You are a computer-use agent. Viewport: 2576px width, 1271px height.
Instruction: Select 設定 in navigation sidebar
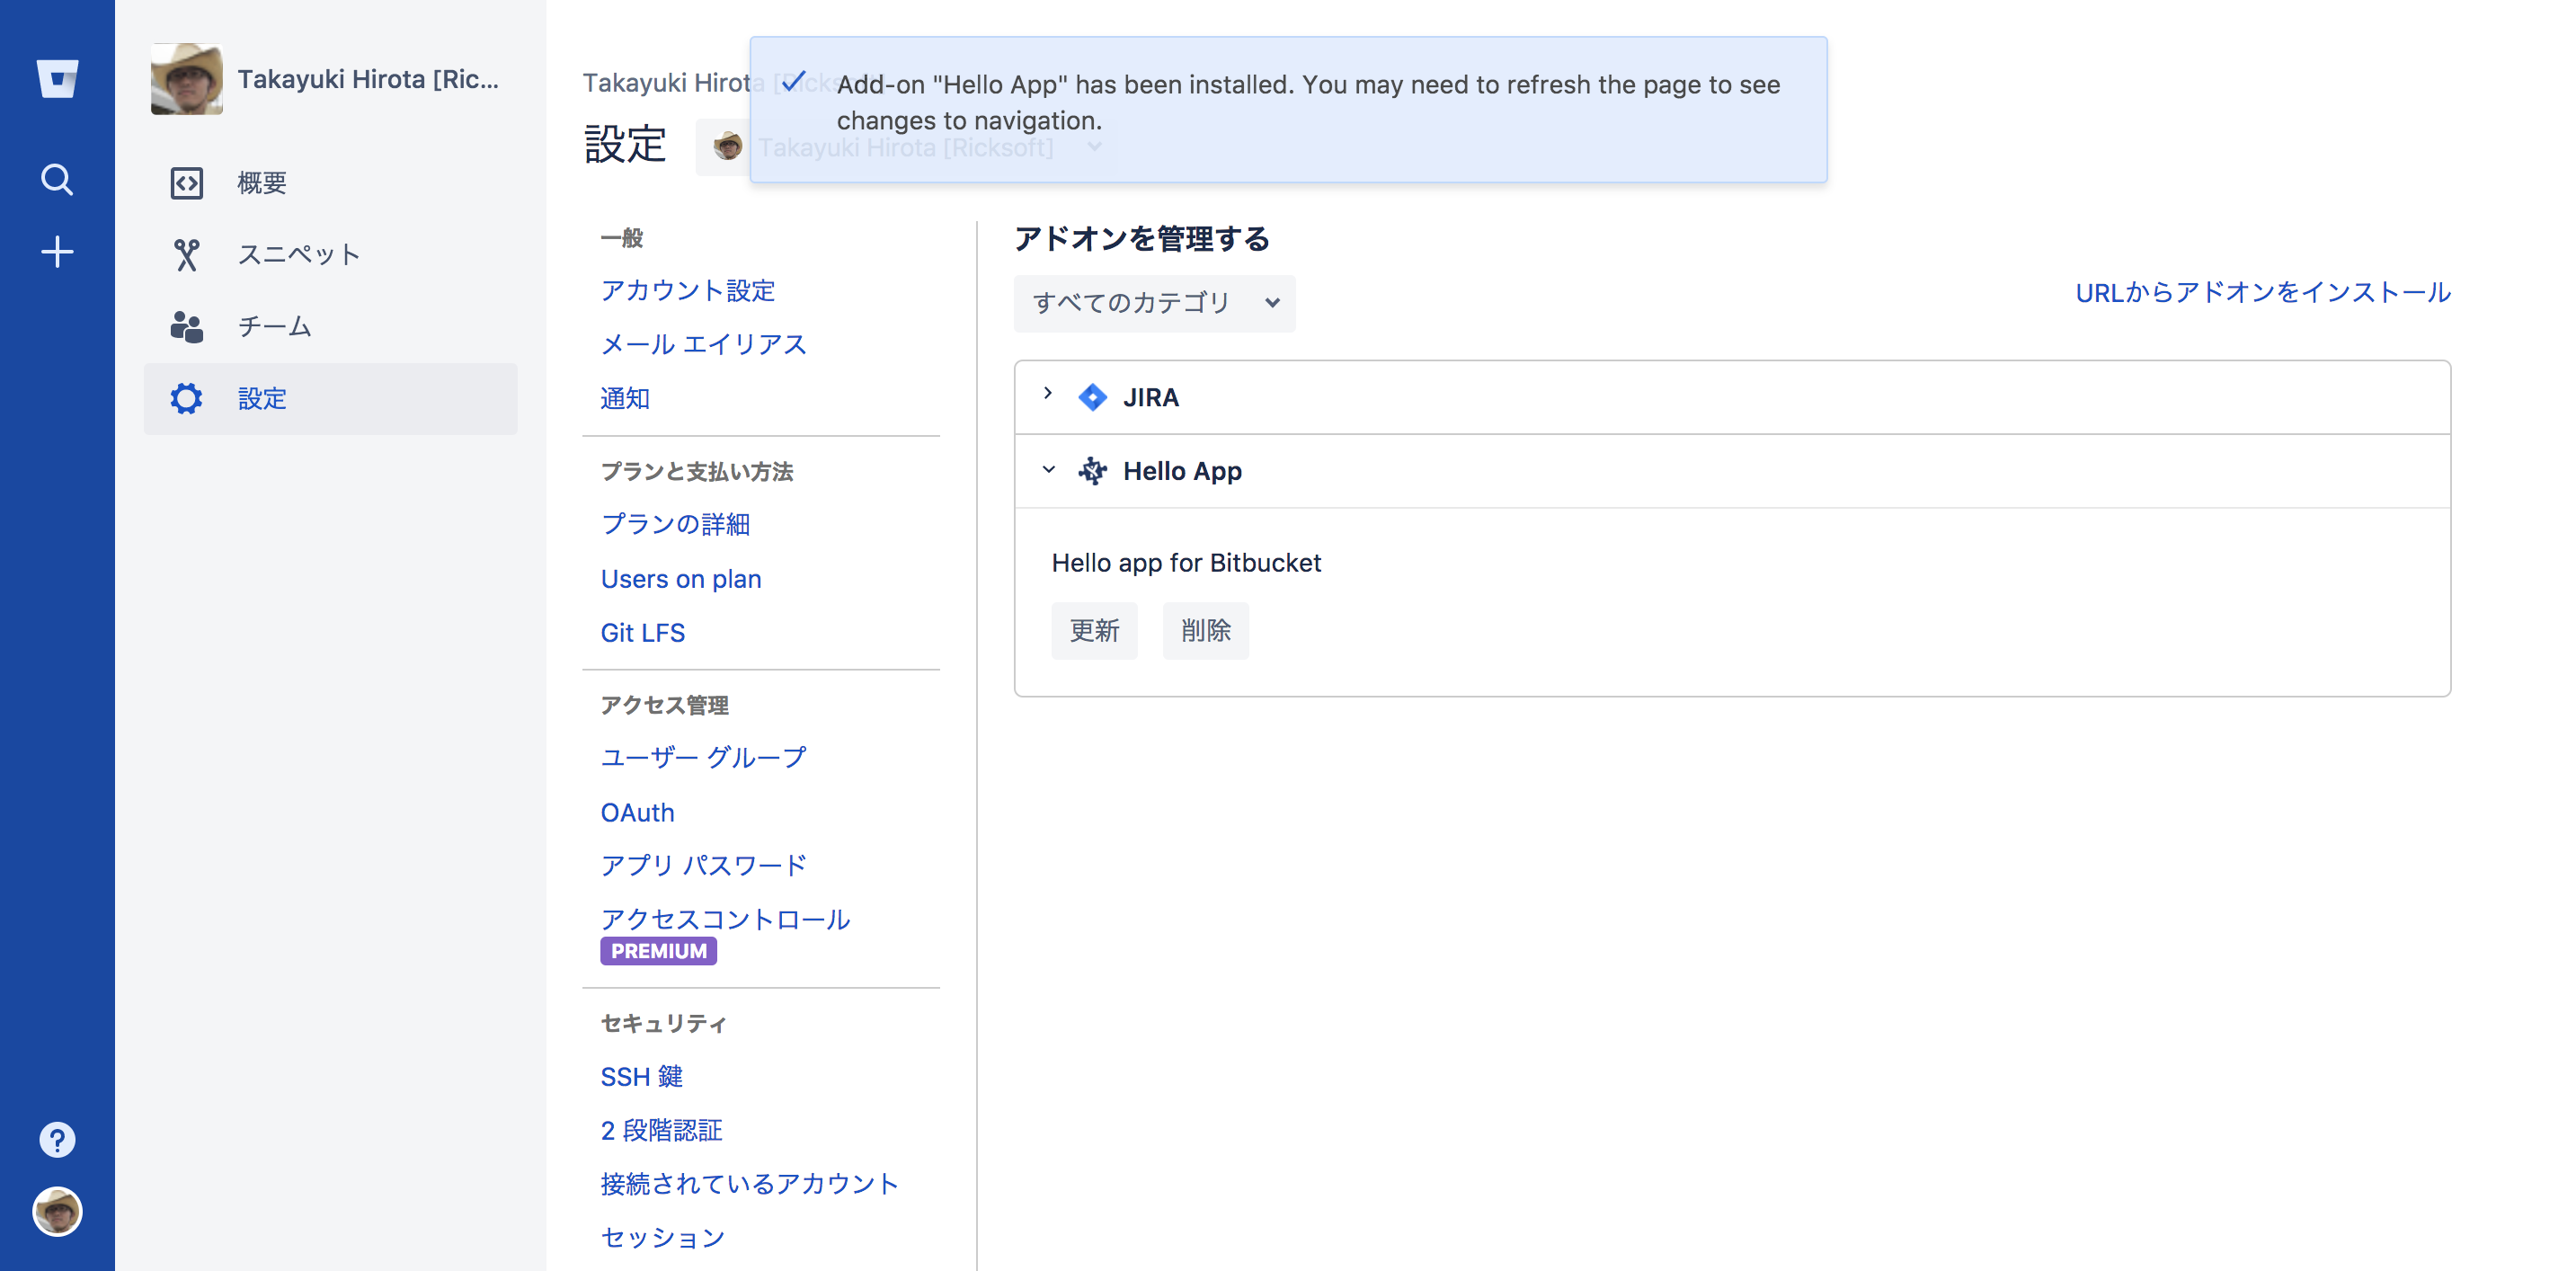330,398
